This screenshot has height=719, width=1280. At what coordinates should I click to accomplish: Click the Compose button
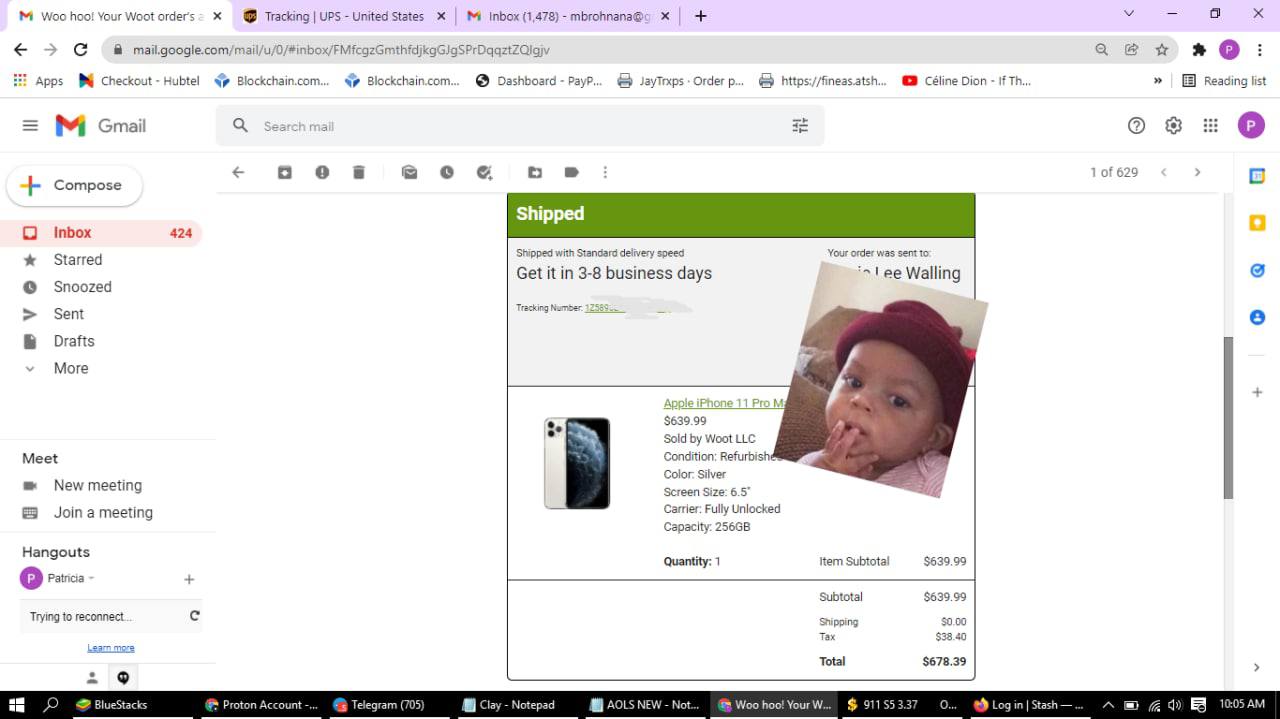[75, 185]
